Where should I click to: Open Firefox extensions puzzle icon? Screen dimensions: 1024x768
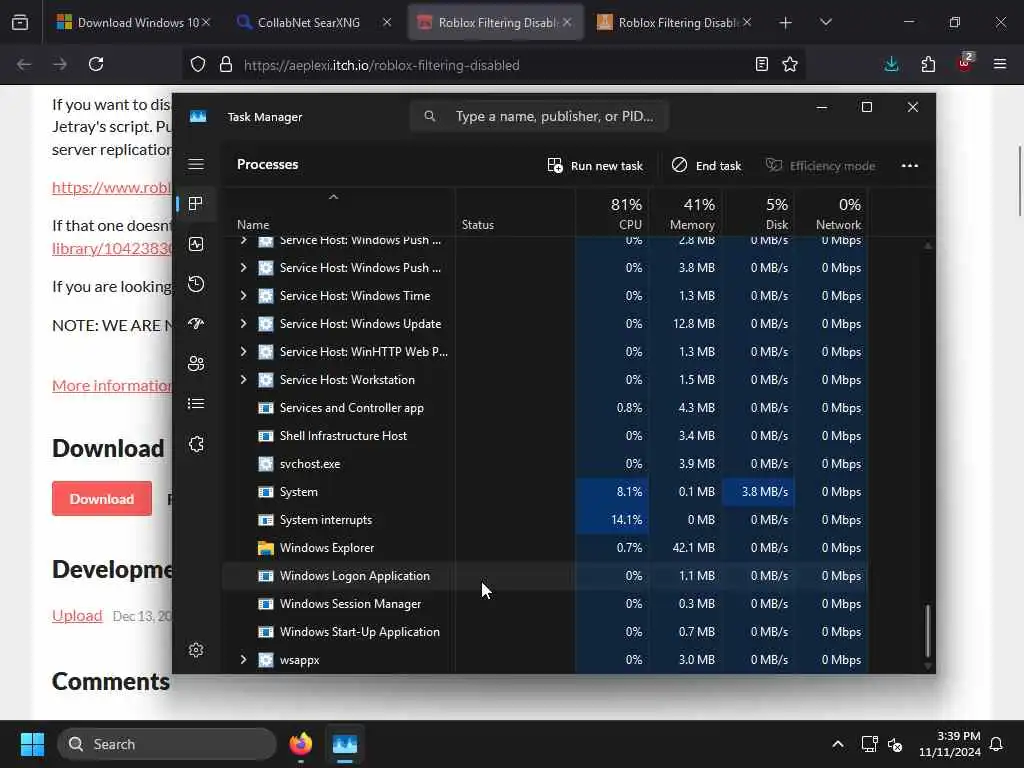coord(928,64)
